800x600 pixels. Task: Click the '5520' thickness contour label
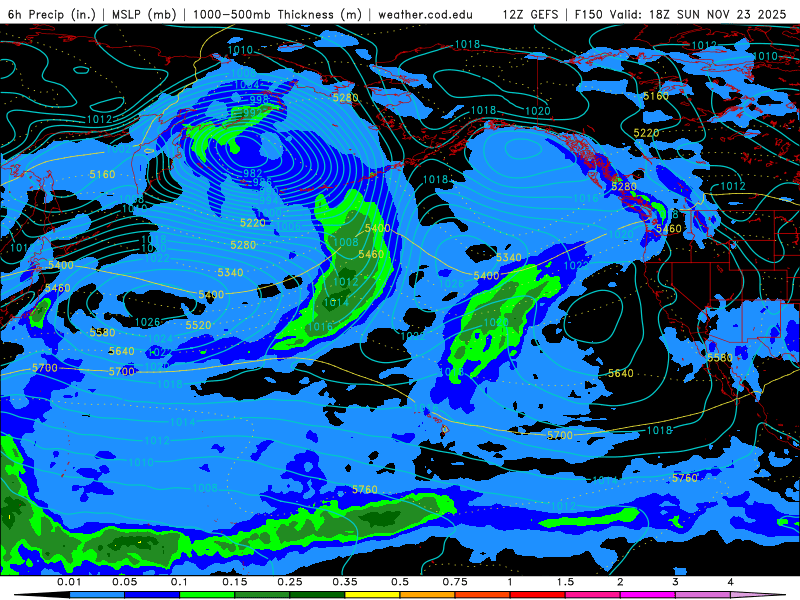198,325
